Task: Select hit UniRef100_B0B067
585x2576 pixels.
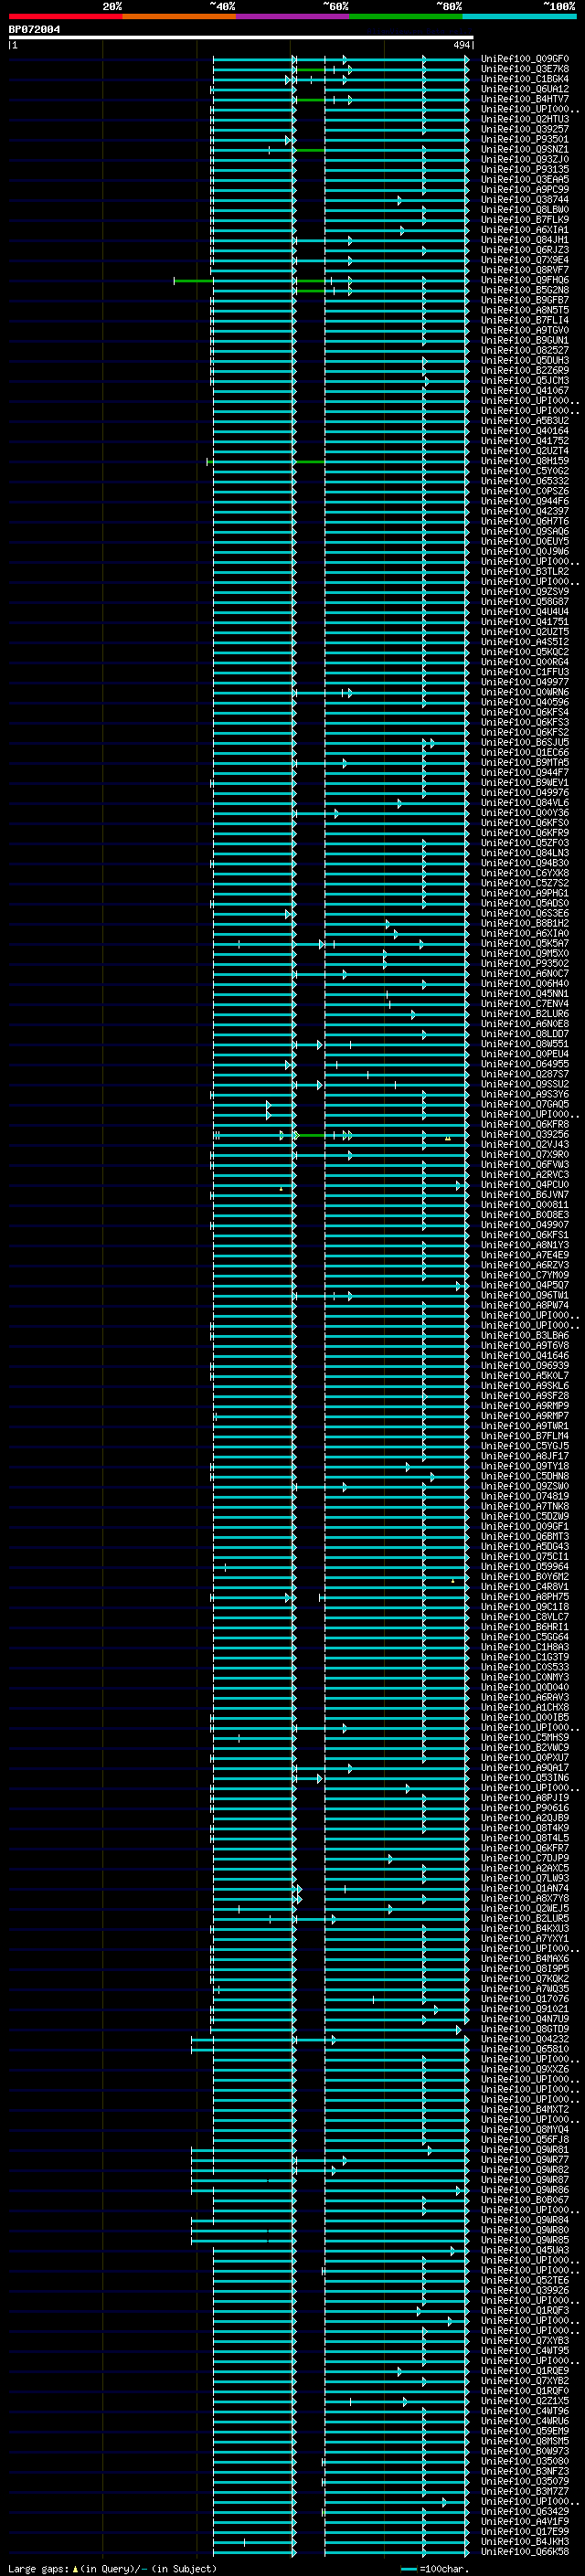Action: point(525,2200)
